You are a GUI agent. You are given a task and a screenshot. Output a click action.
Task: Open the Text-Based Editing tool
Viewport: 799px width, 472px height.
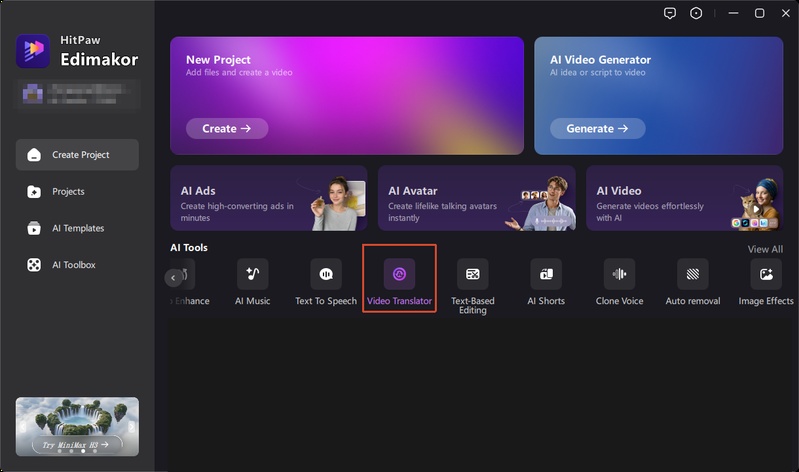[x=473, y=286]
